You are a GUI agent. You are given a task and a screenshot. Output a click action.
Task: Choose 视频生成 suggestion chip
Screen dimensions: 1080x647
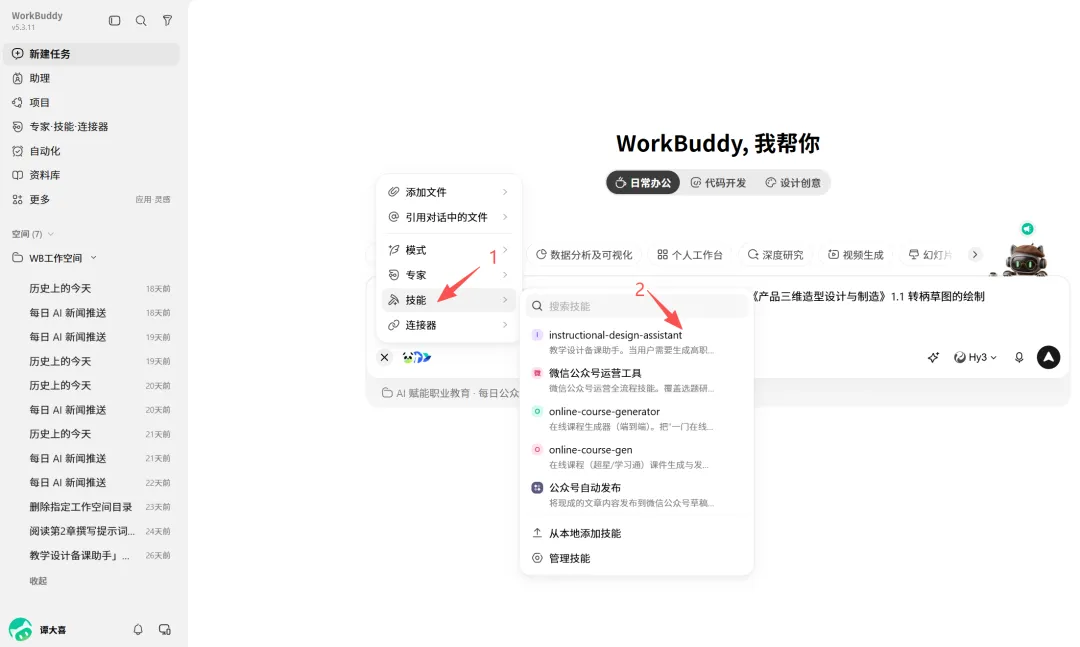pyautogui.click(x=855, y=255)
